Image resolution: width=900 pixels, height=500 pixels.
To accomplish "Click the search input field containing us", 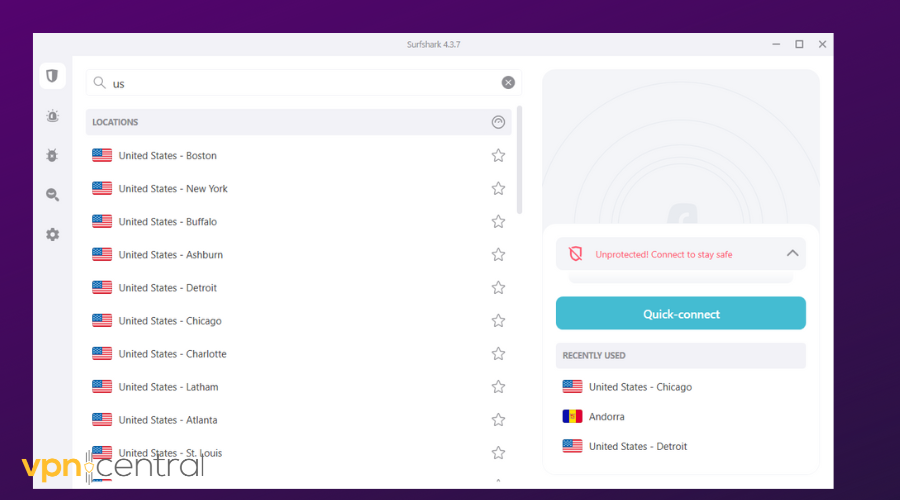I will (x=303, y=83).
